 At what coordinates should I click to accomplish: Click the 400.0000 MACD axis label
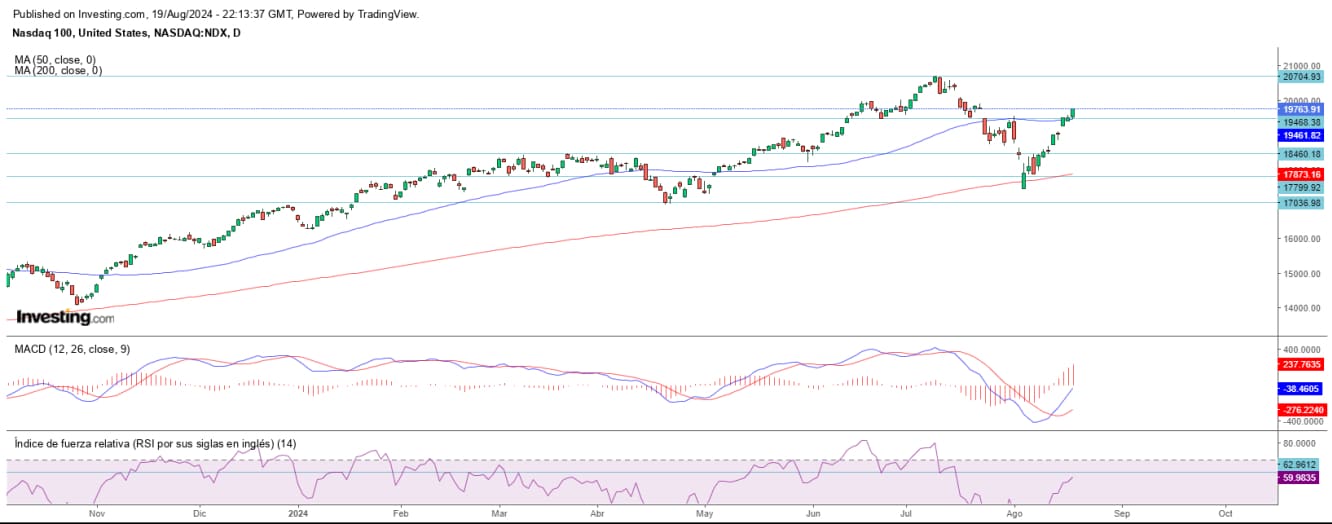click(x=1302, y=350)
